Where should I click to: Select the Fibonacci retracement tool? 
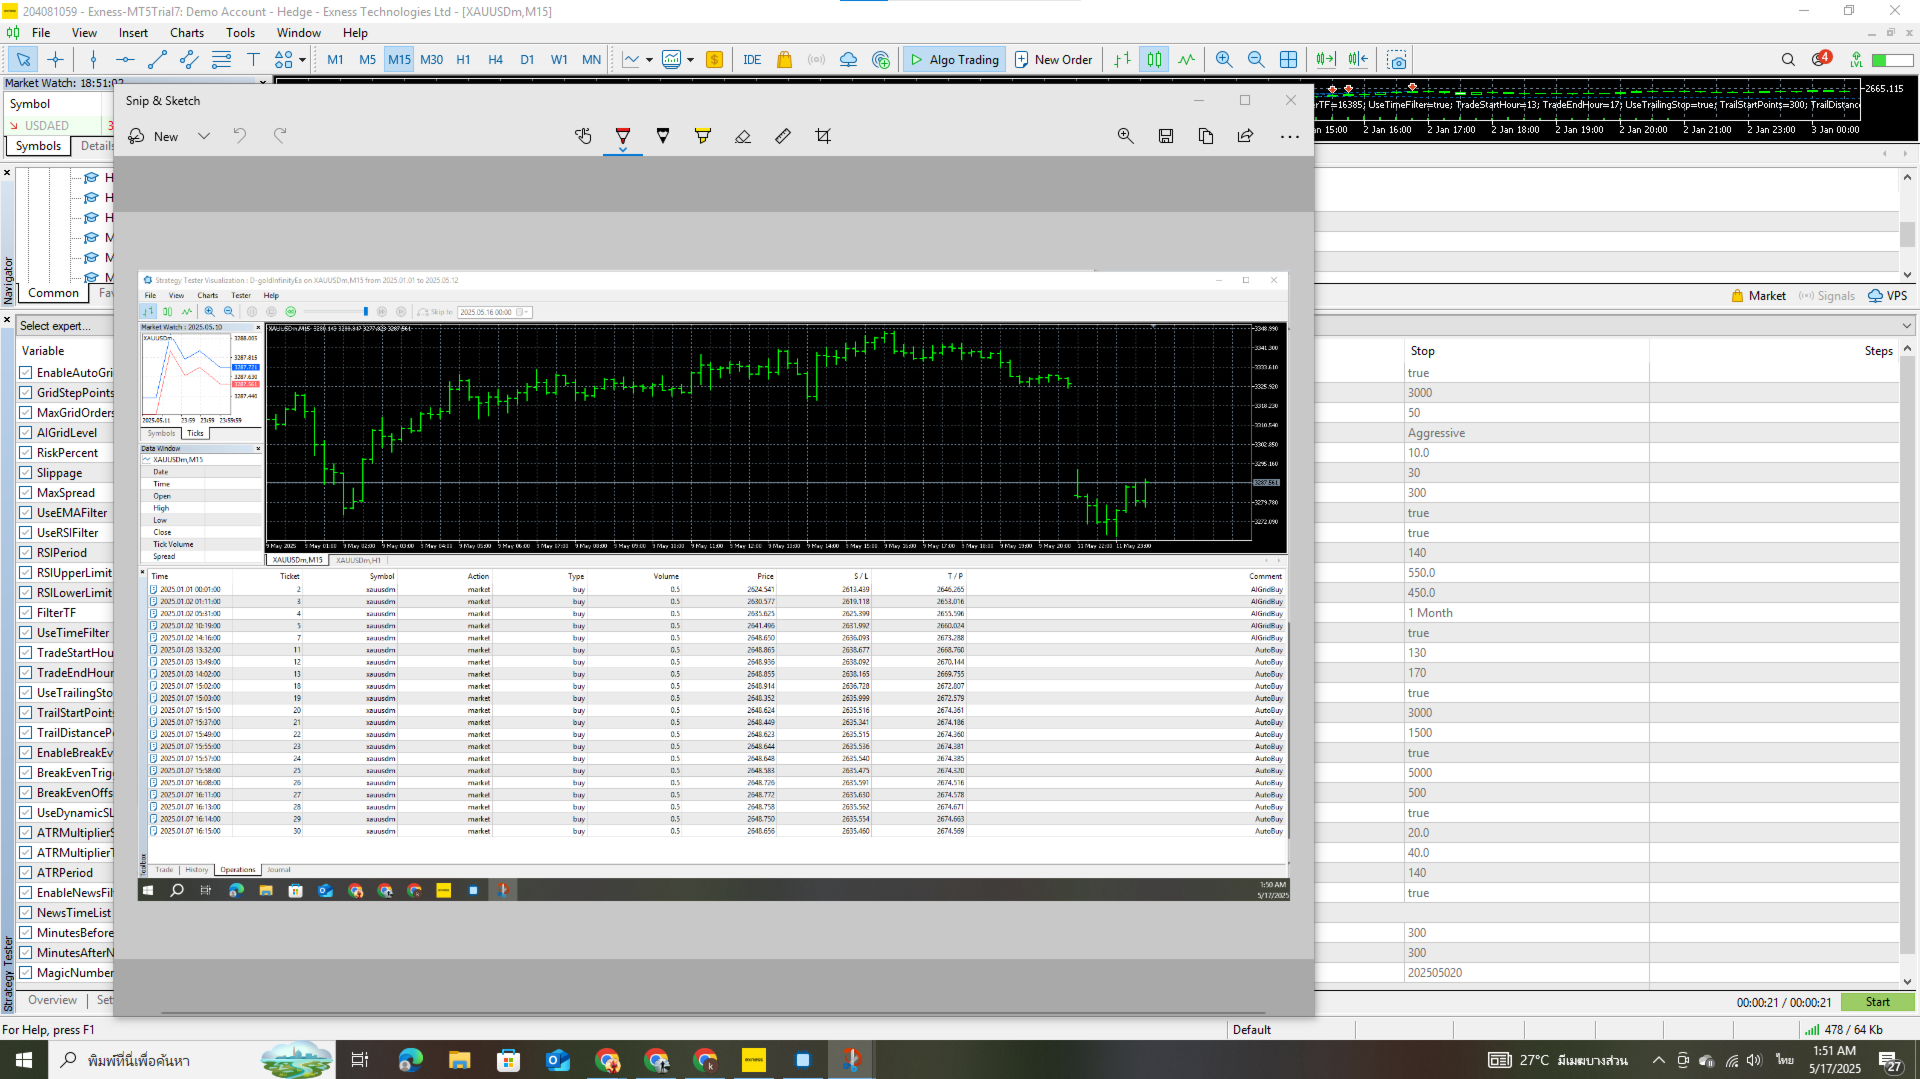(221, 60)
